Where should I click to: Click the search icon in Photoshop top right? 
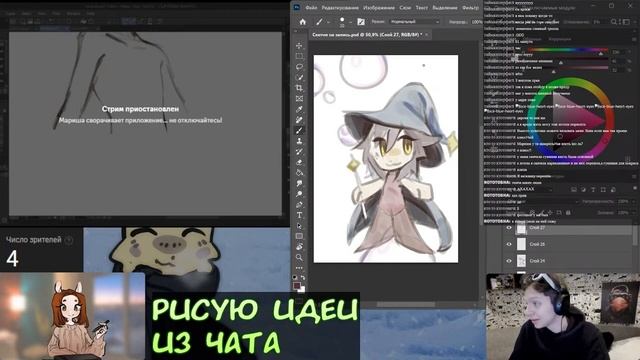(614, 22)
